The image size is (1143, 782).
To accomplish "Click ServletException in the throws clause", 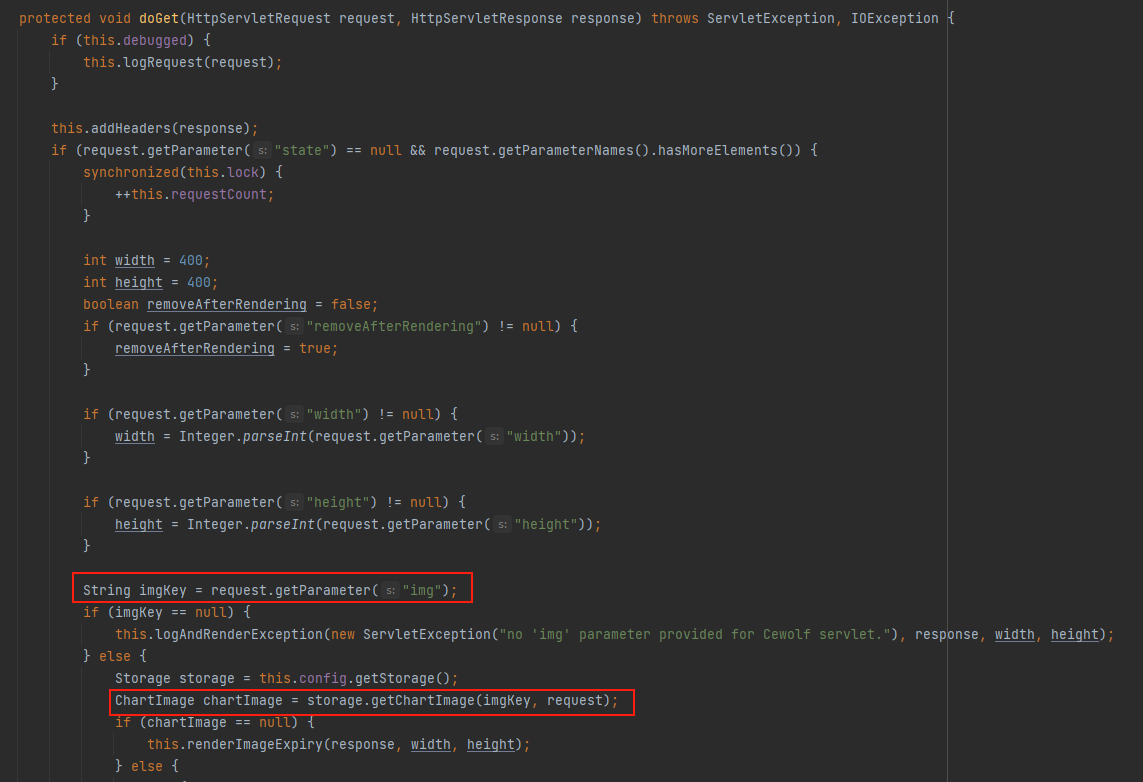I will pos(771,18).
